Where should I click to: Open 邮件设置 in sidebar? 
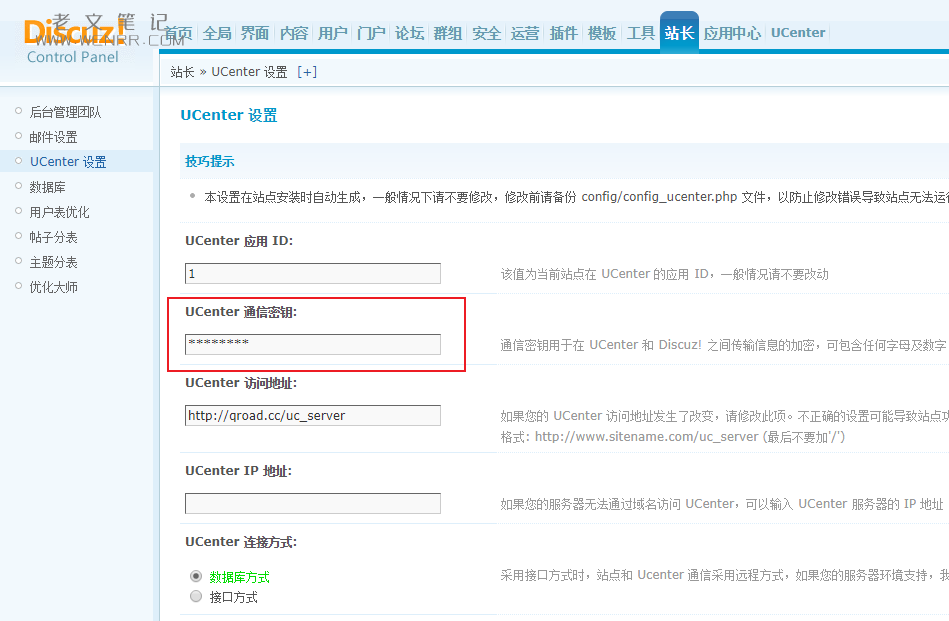pos(53,137)
